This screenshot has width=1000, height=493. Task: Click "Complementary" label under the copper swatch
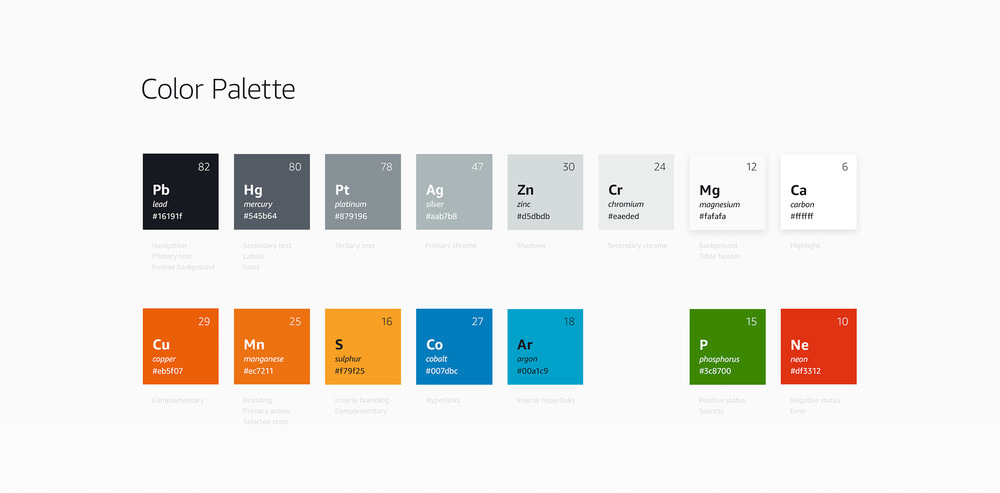[x=178, y=401]
